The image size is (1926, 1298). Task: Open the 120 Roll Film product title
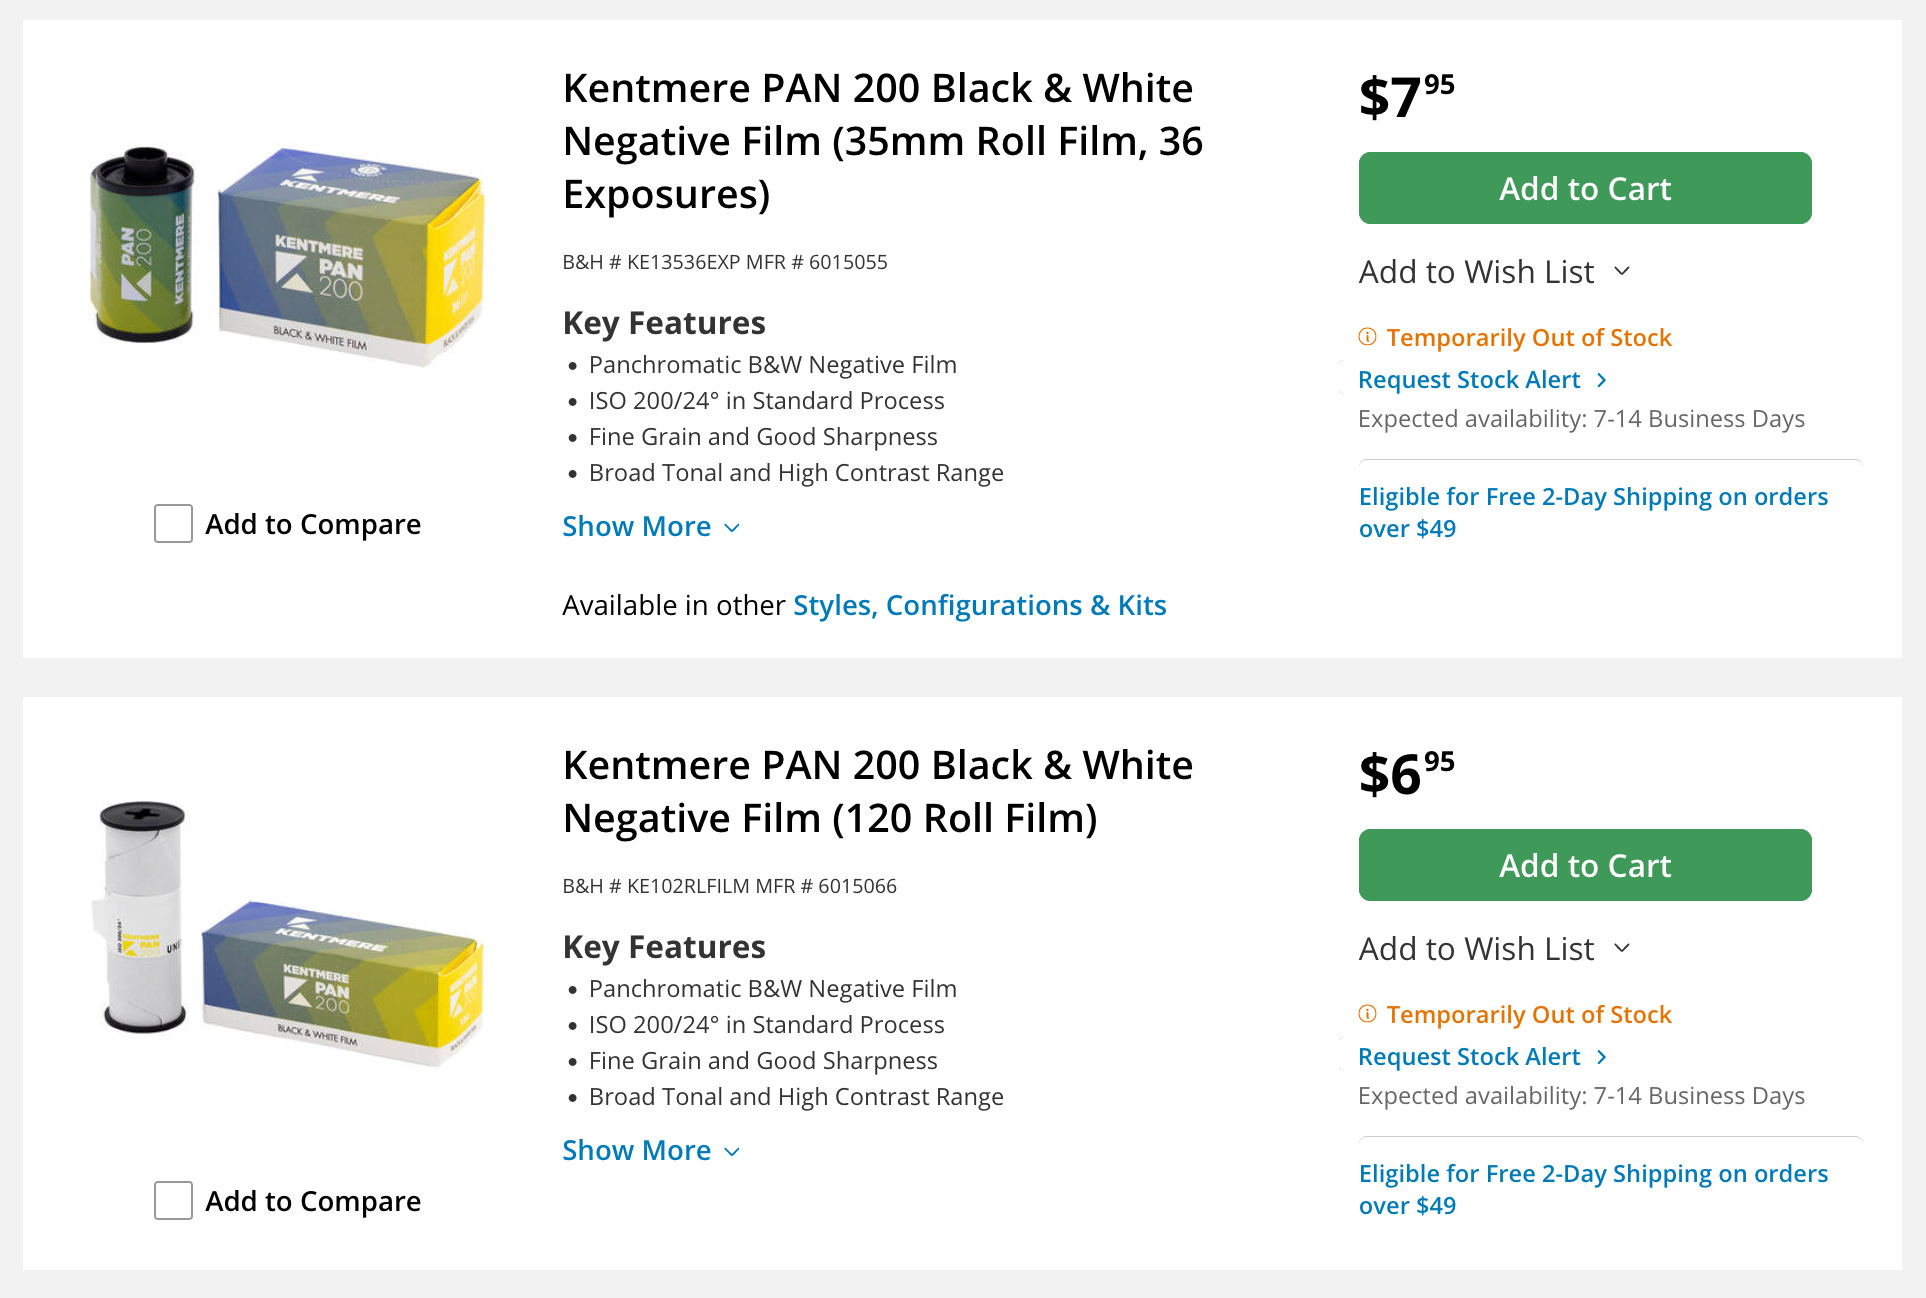pos(877,792)
